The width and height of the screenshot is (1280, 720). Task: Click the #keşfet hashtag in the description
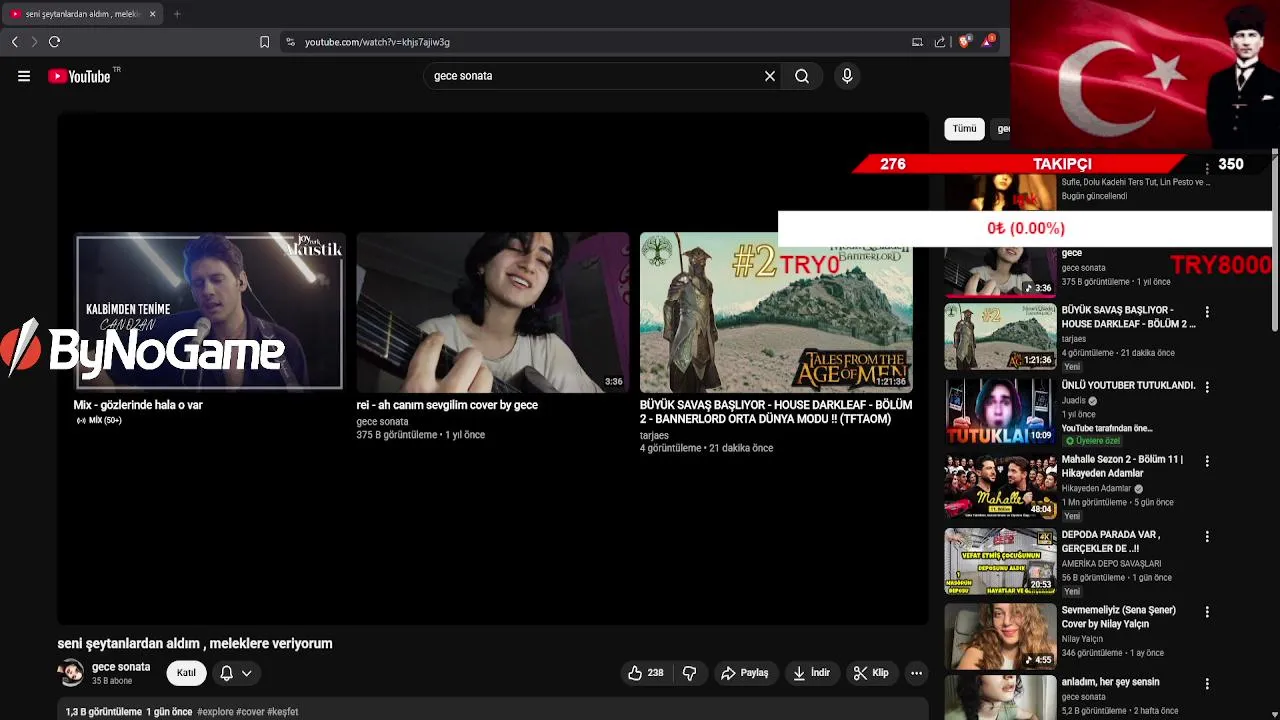tap(283, 712)
